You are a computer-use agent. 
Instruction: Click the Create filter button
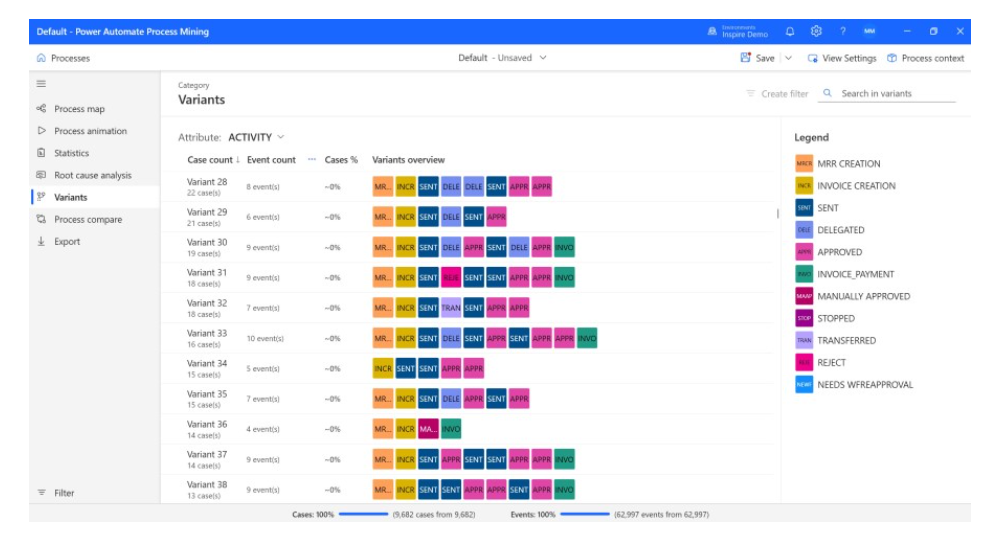click(x=777, y=93)
